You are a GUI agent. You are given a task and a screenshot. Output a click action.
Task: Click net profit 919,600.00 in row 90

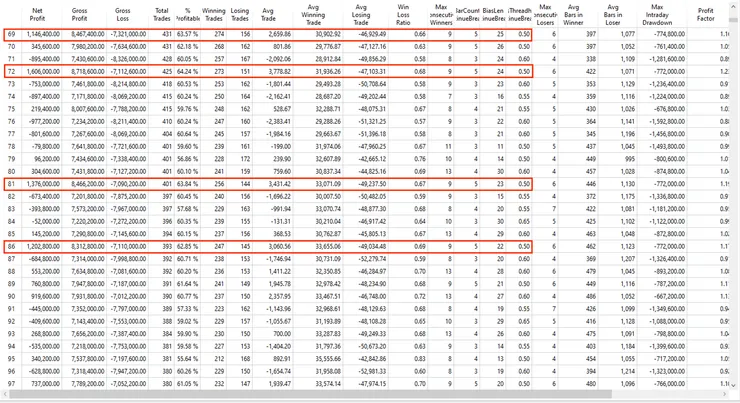[46, 296]
